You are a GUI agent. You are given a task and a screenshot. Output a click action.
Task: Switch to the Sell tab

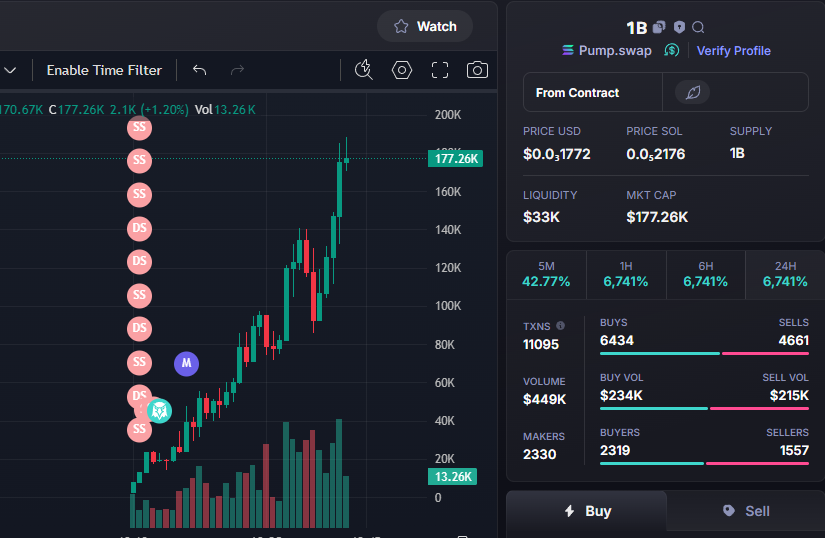coord(746,511)
